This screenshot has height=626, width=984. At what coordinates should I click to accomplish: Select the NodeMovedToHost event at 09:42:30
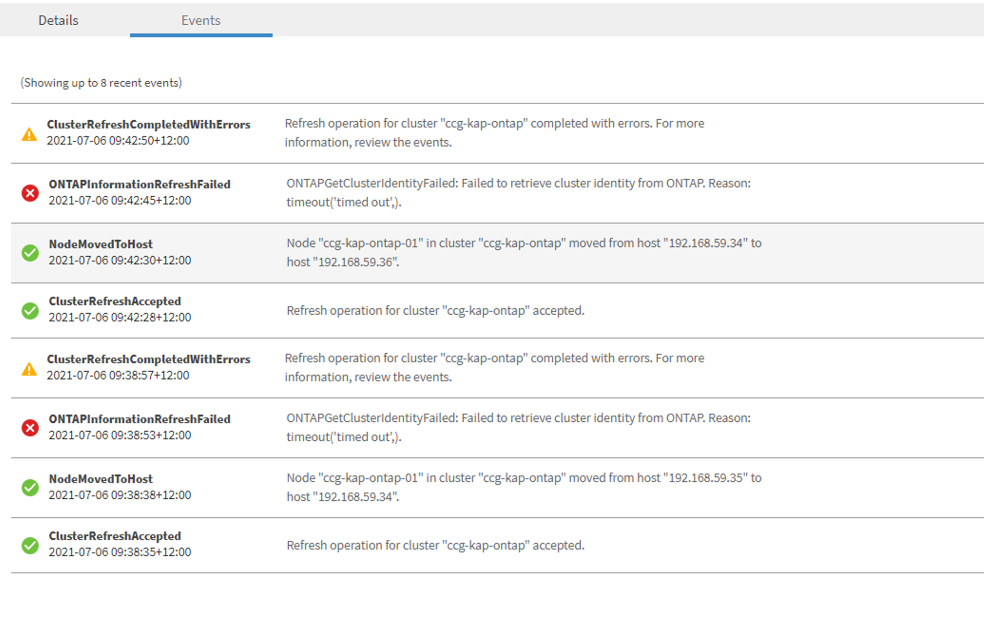(101, 243)
